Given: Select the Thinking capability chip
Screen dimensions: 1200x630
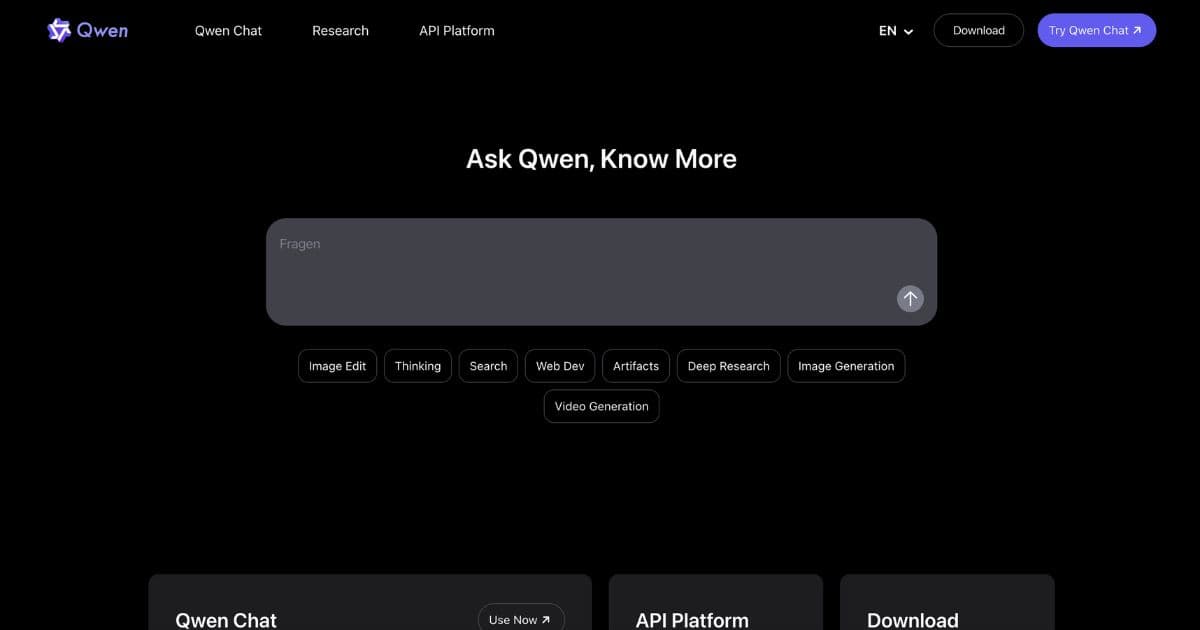Looking at the screenshot, I should [417, 366].
